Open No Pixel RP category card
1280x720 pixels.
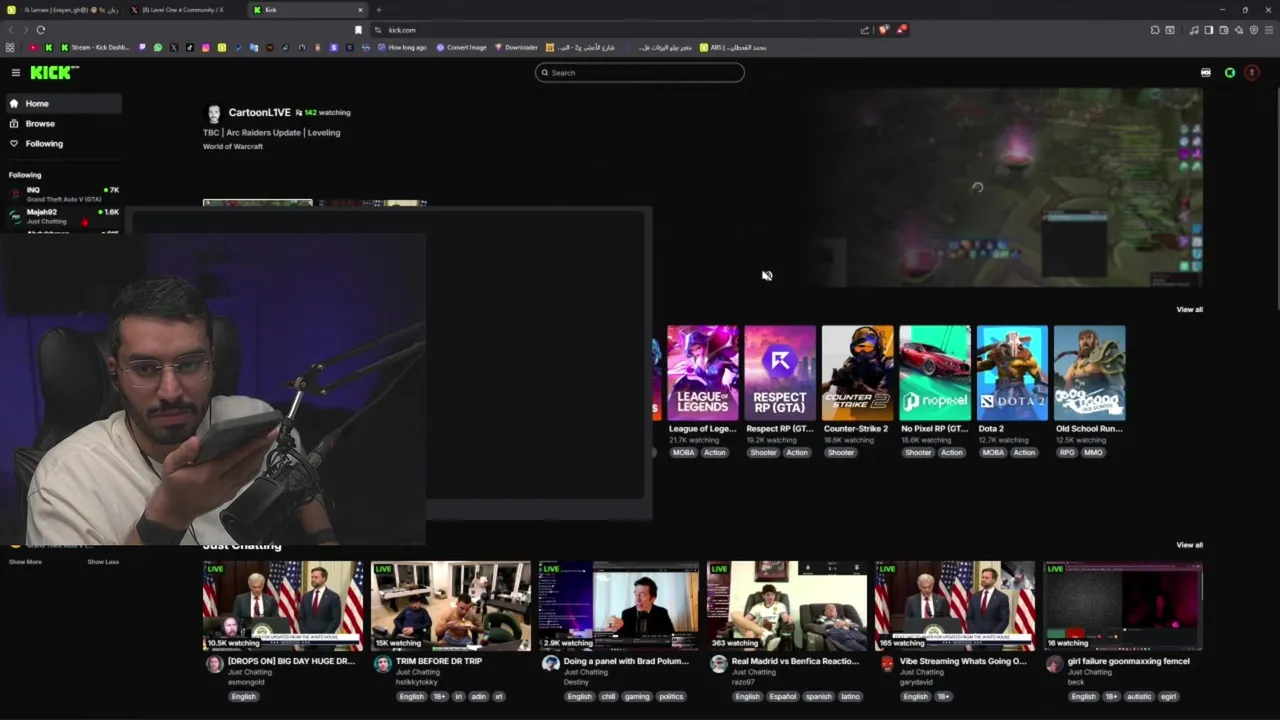point(935,373)
